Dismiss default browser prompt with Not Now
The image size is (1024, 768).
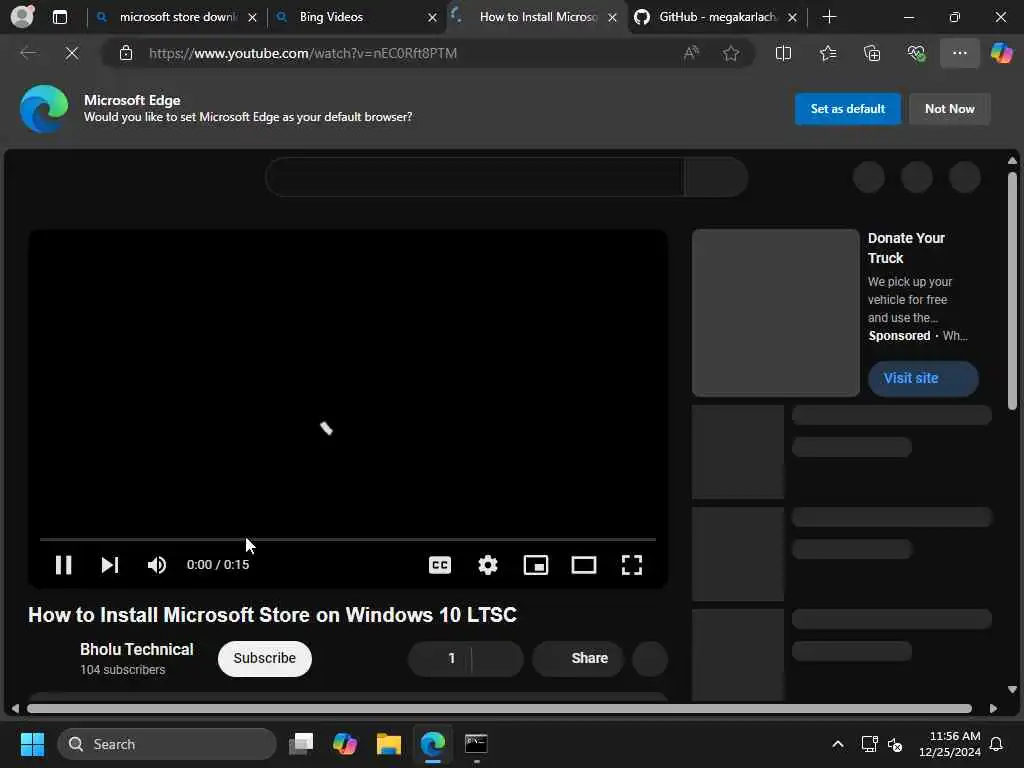(x=950, y=108)
